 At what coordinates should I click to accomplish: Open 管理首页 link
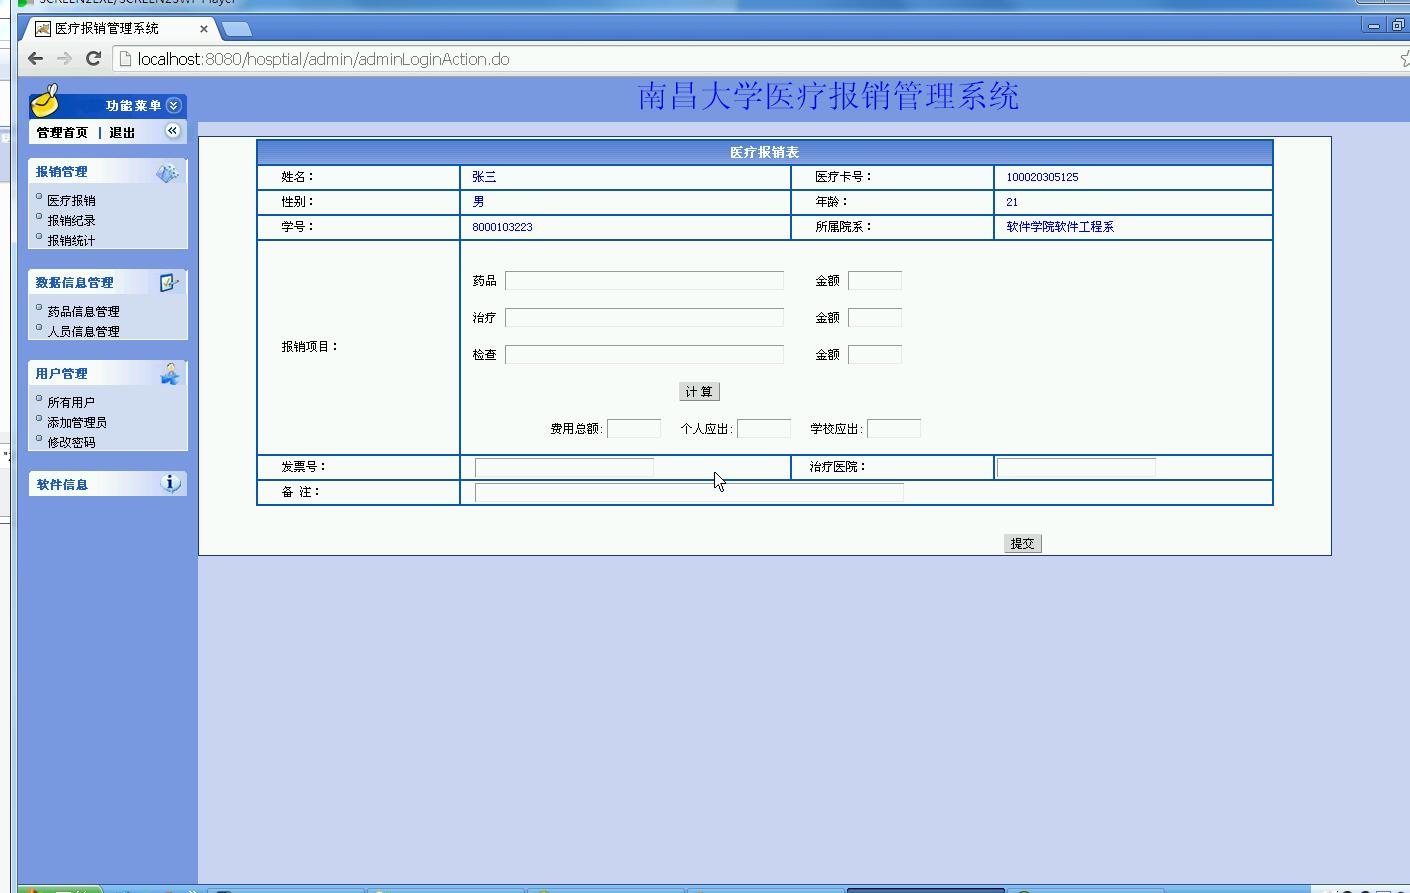62,133
